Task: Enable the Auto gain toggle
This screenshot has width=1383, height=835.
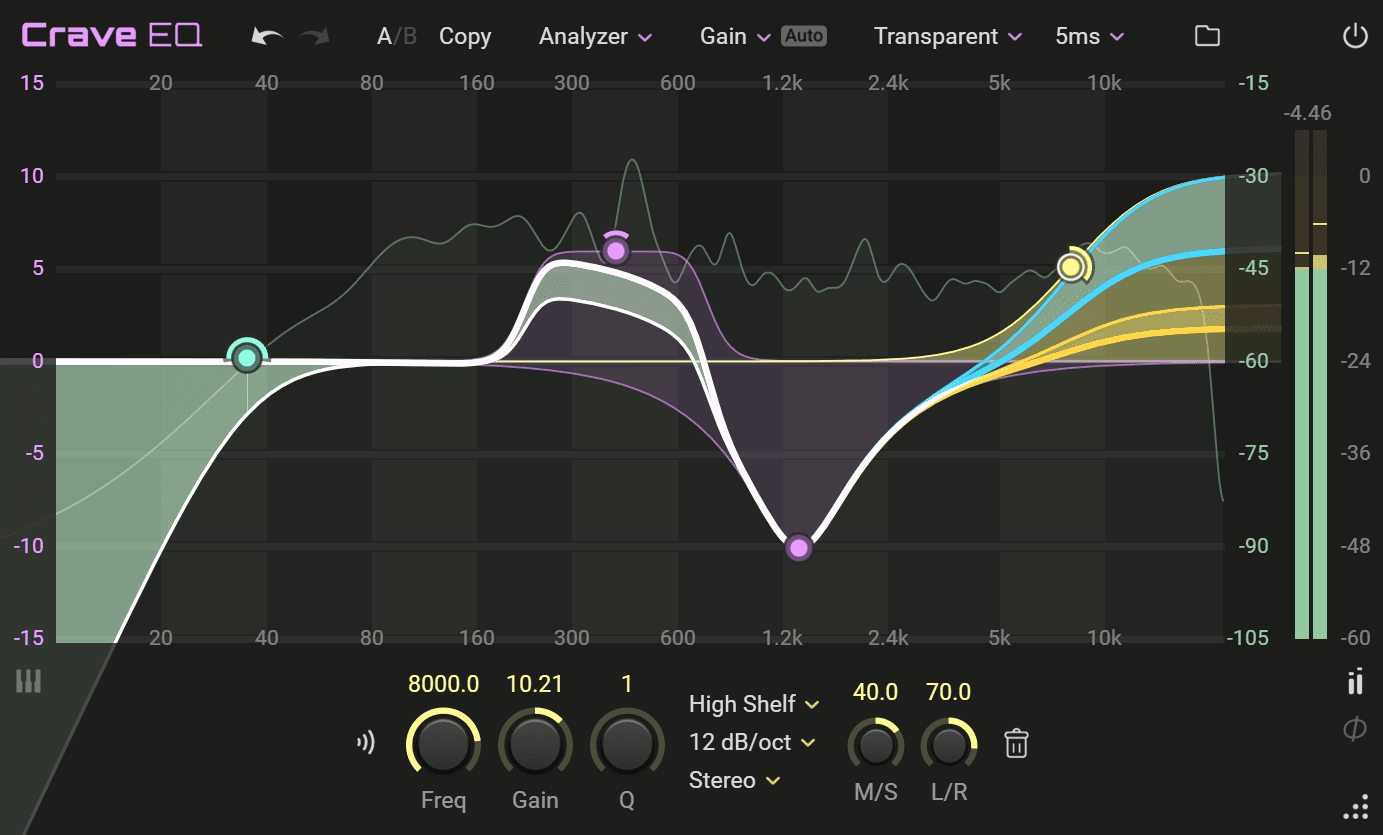Action: pos(803,35)
